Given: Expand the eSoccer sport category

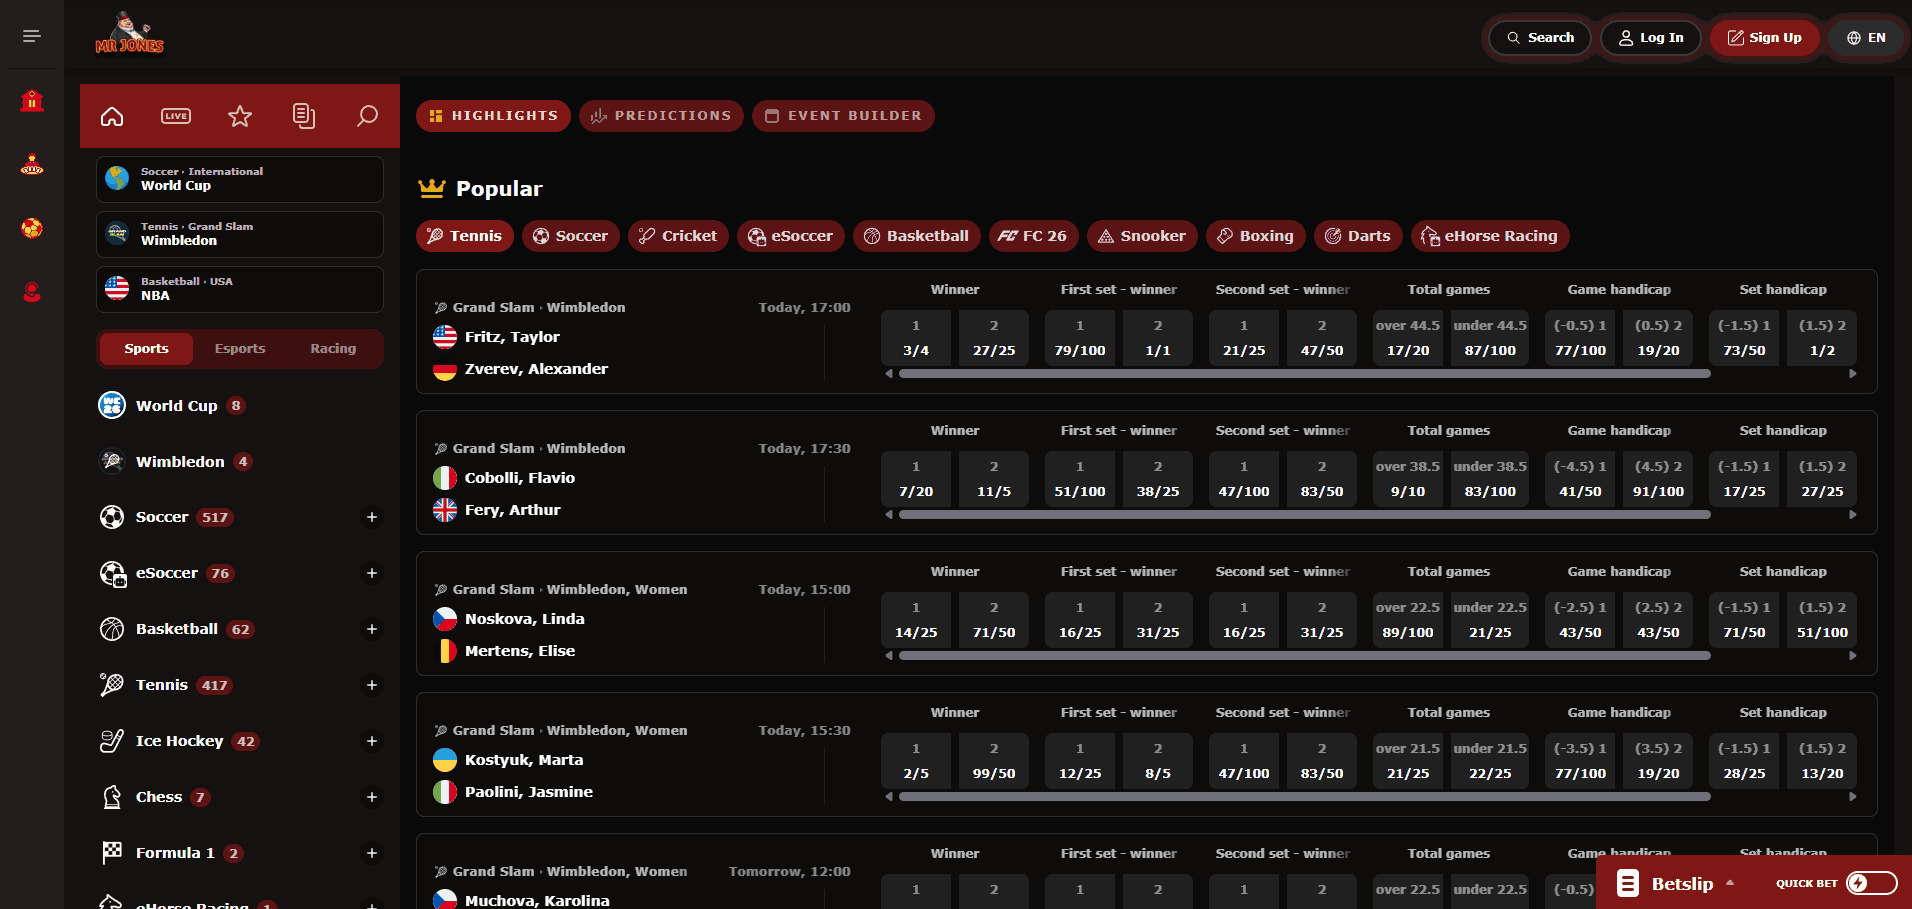Looking at the screenshot, I should pos(372,573).
